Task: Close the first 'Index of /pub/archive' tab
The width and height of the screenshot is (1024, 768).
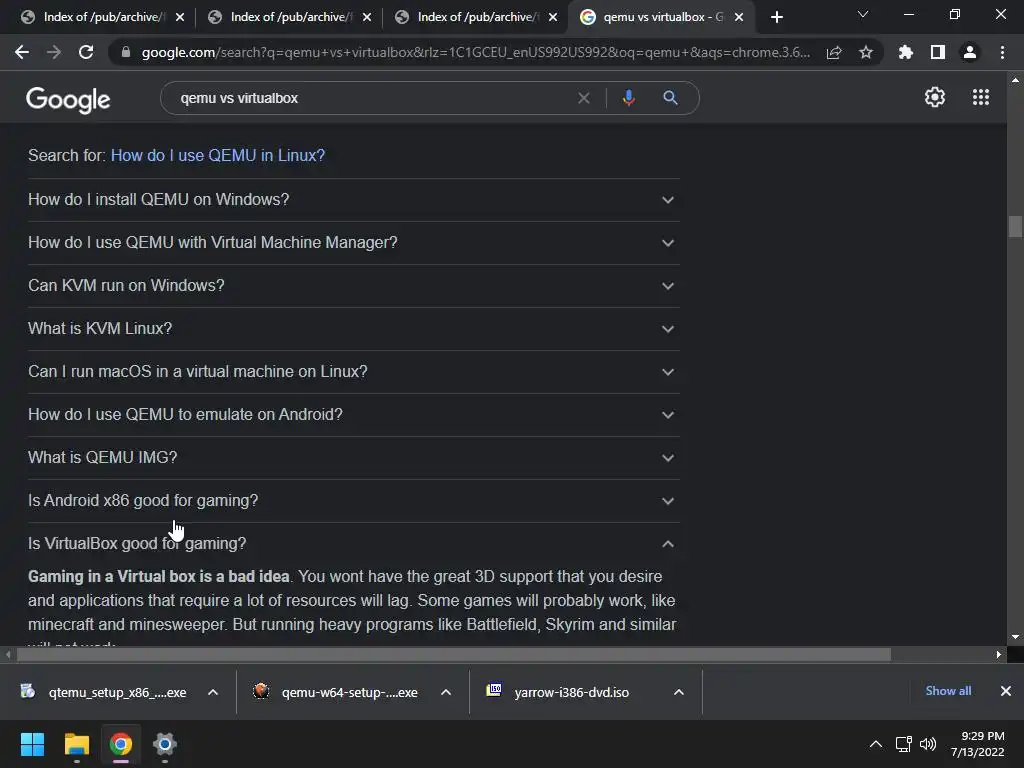Action: pyautogui.click(x=180, y=17)
